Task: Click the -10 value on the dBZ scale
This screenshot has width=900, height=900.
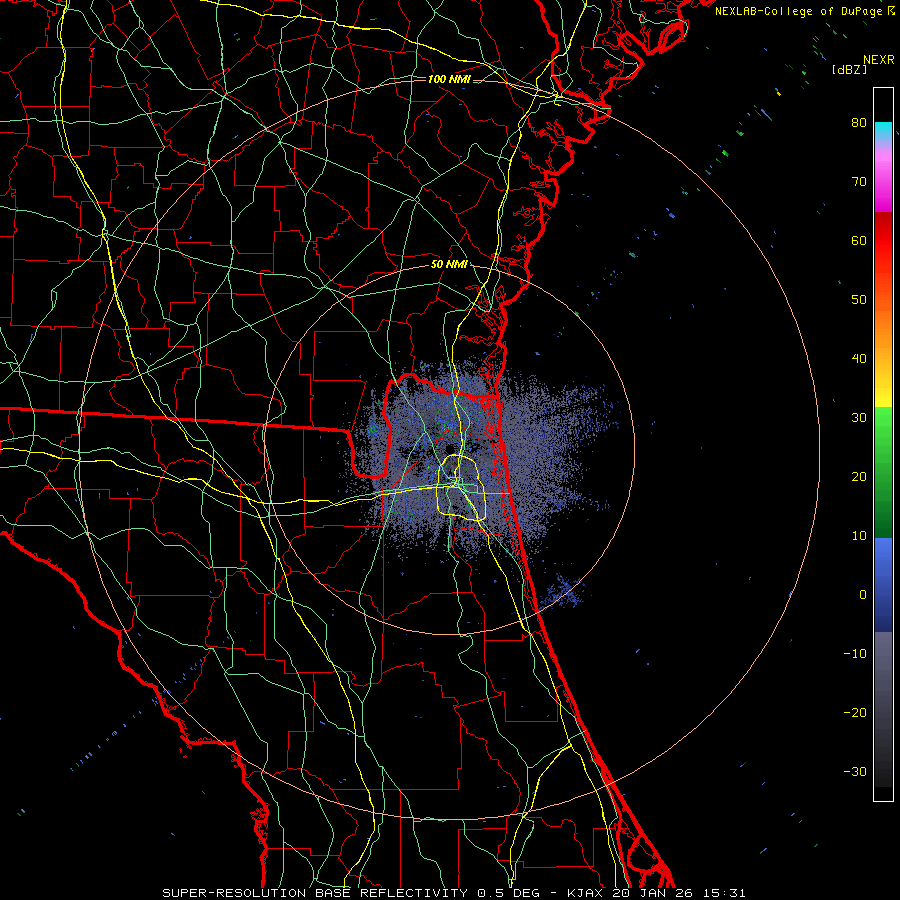Action: 855,654
